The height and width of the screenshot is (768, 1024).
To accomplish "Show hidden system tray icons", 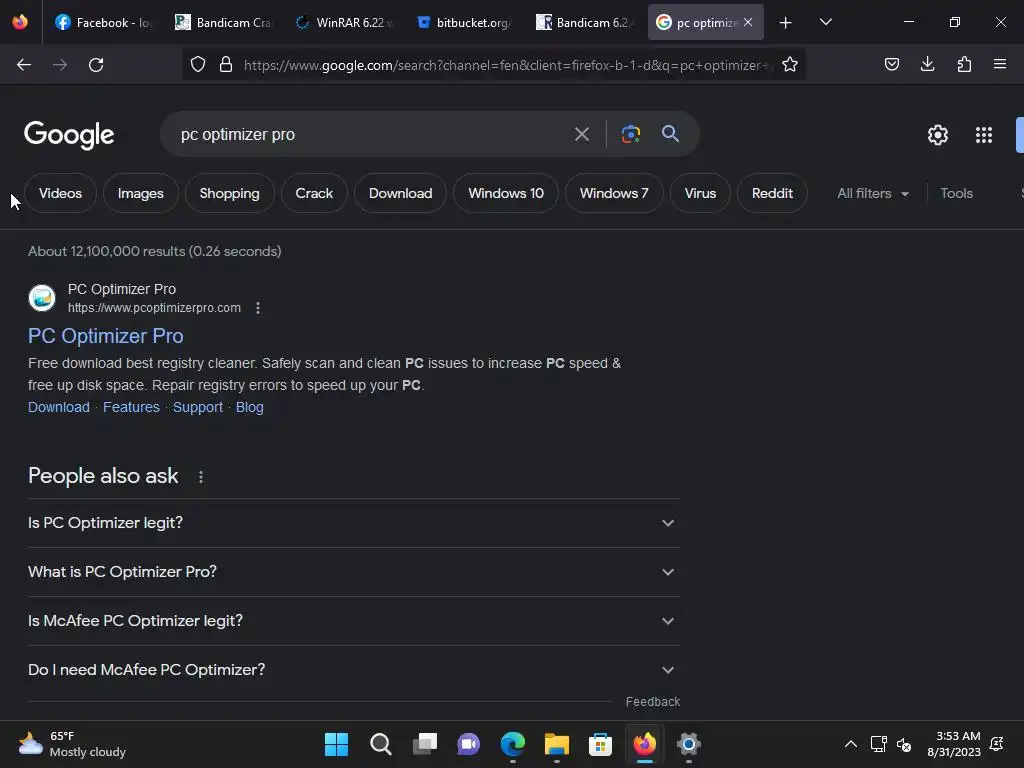I will tap(850, 744).
